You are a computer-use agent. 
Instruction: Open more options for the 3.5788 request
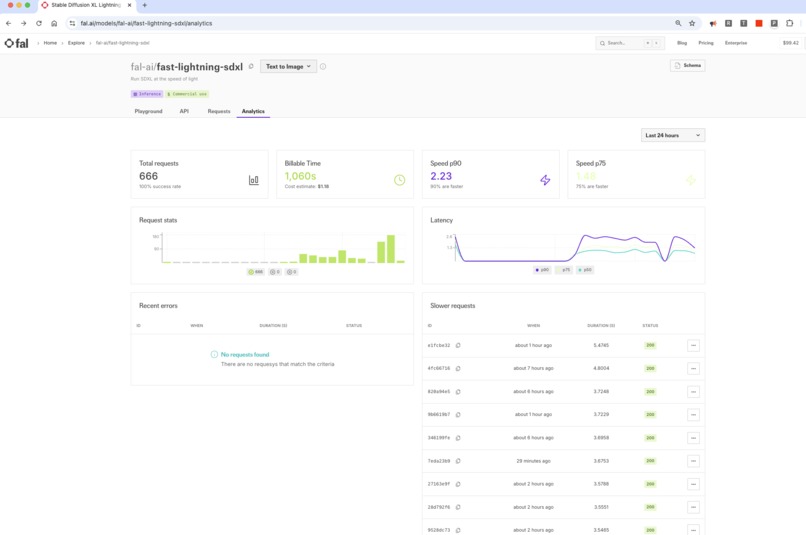click(x=693, y=484)
